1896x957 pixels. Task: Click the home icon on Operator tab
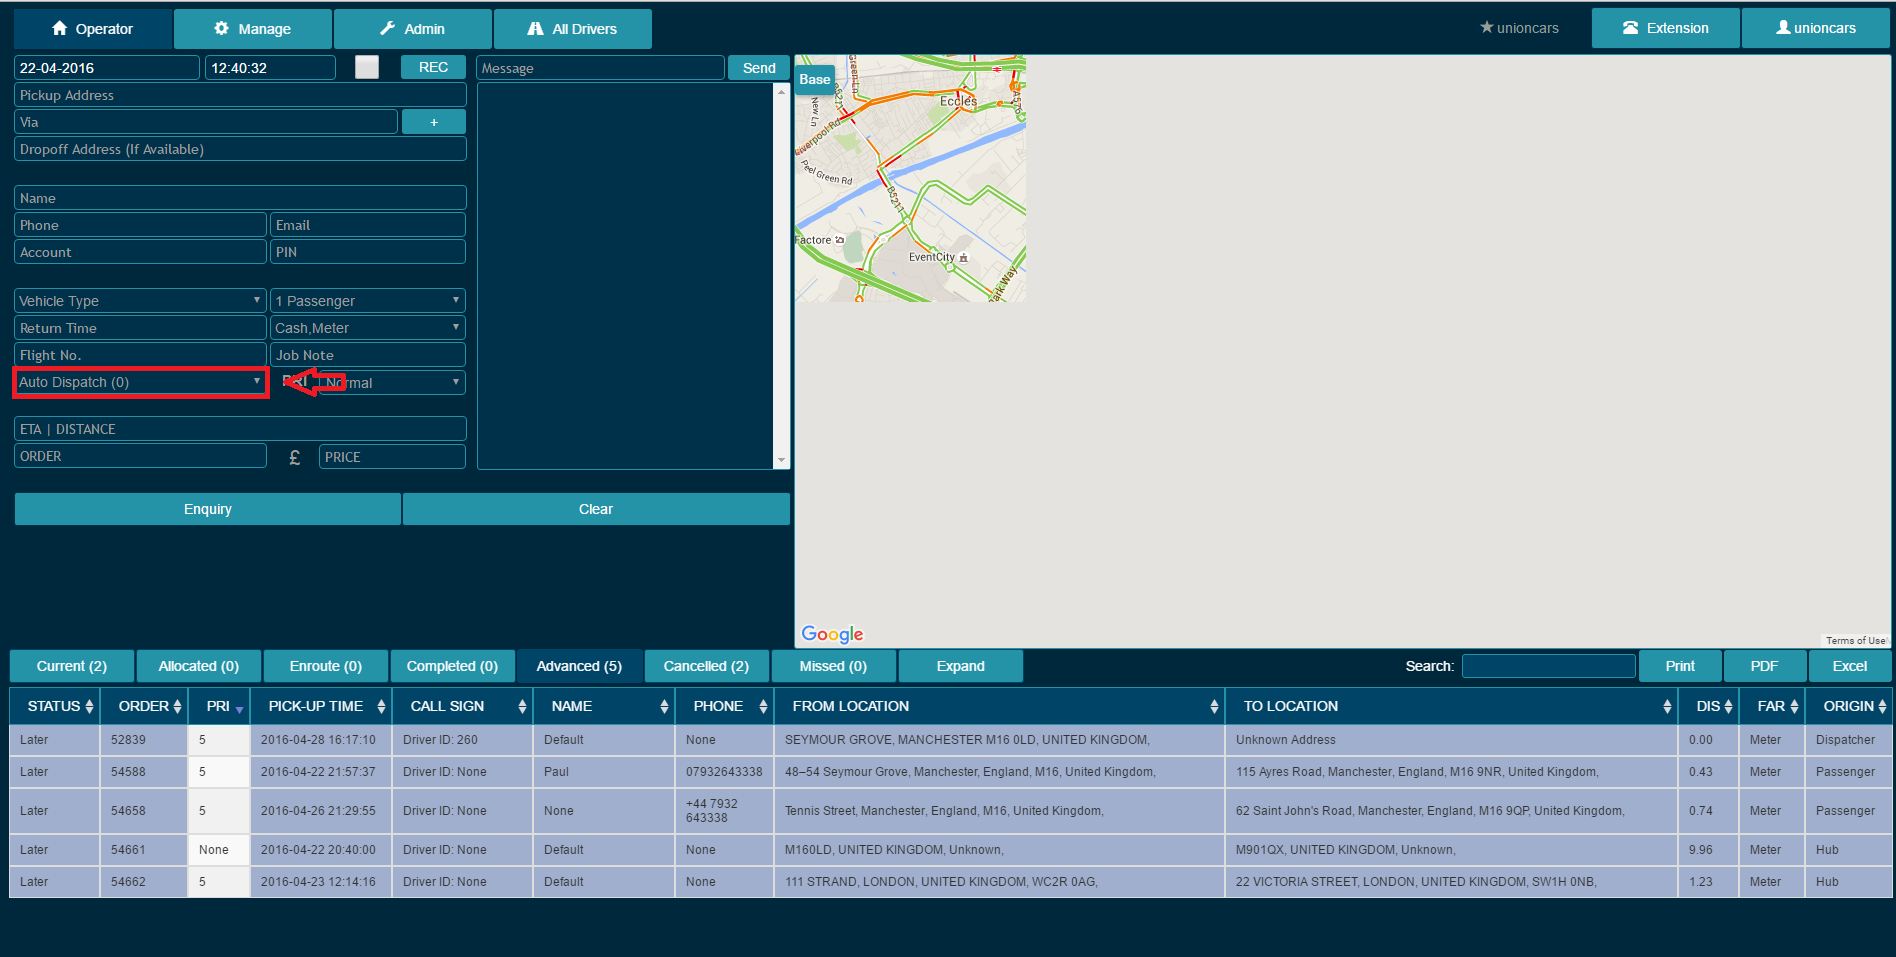60,29
